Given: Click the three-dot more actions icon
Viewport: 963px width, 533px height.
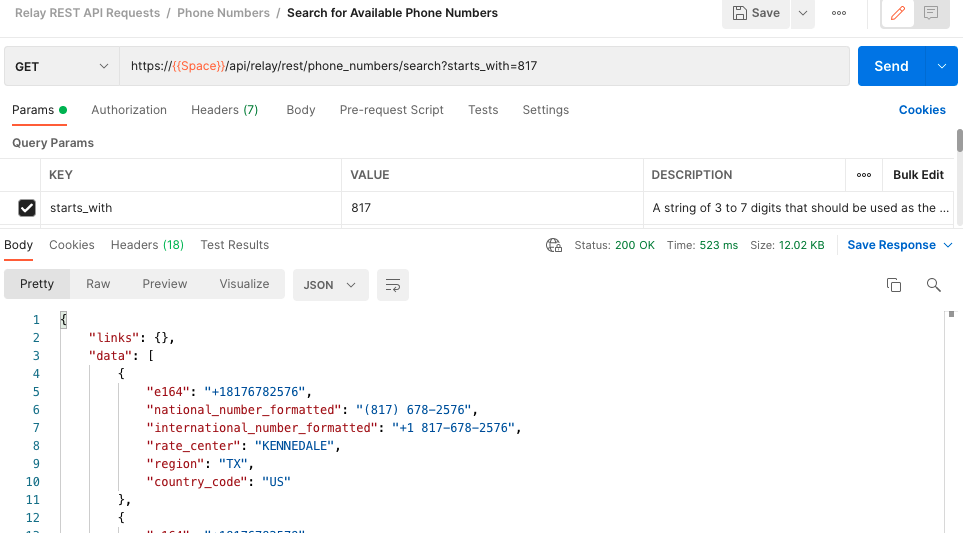Looking at the screenshot, I should coord(839,13).
